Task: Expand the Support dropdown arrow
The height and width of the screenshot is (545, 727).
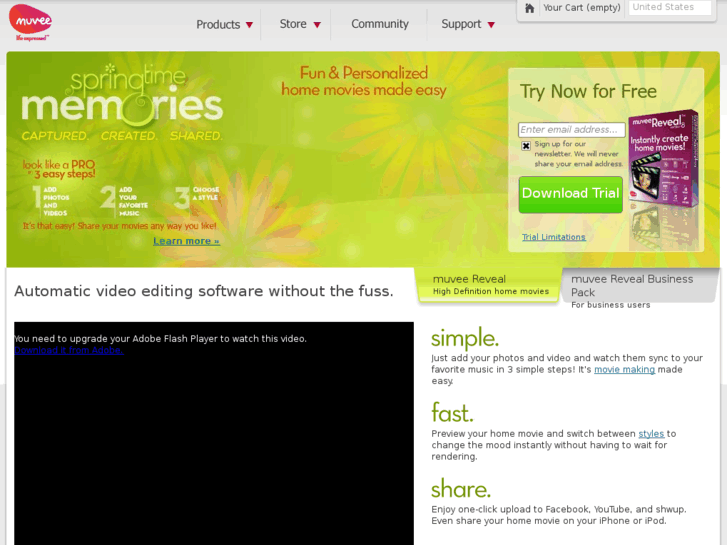Action: pyautogui.click(x=491, y=25)
